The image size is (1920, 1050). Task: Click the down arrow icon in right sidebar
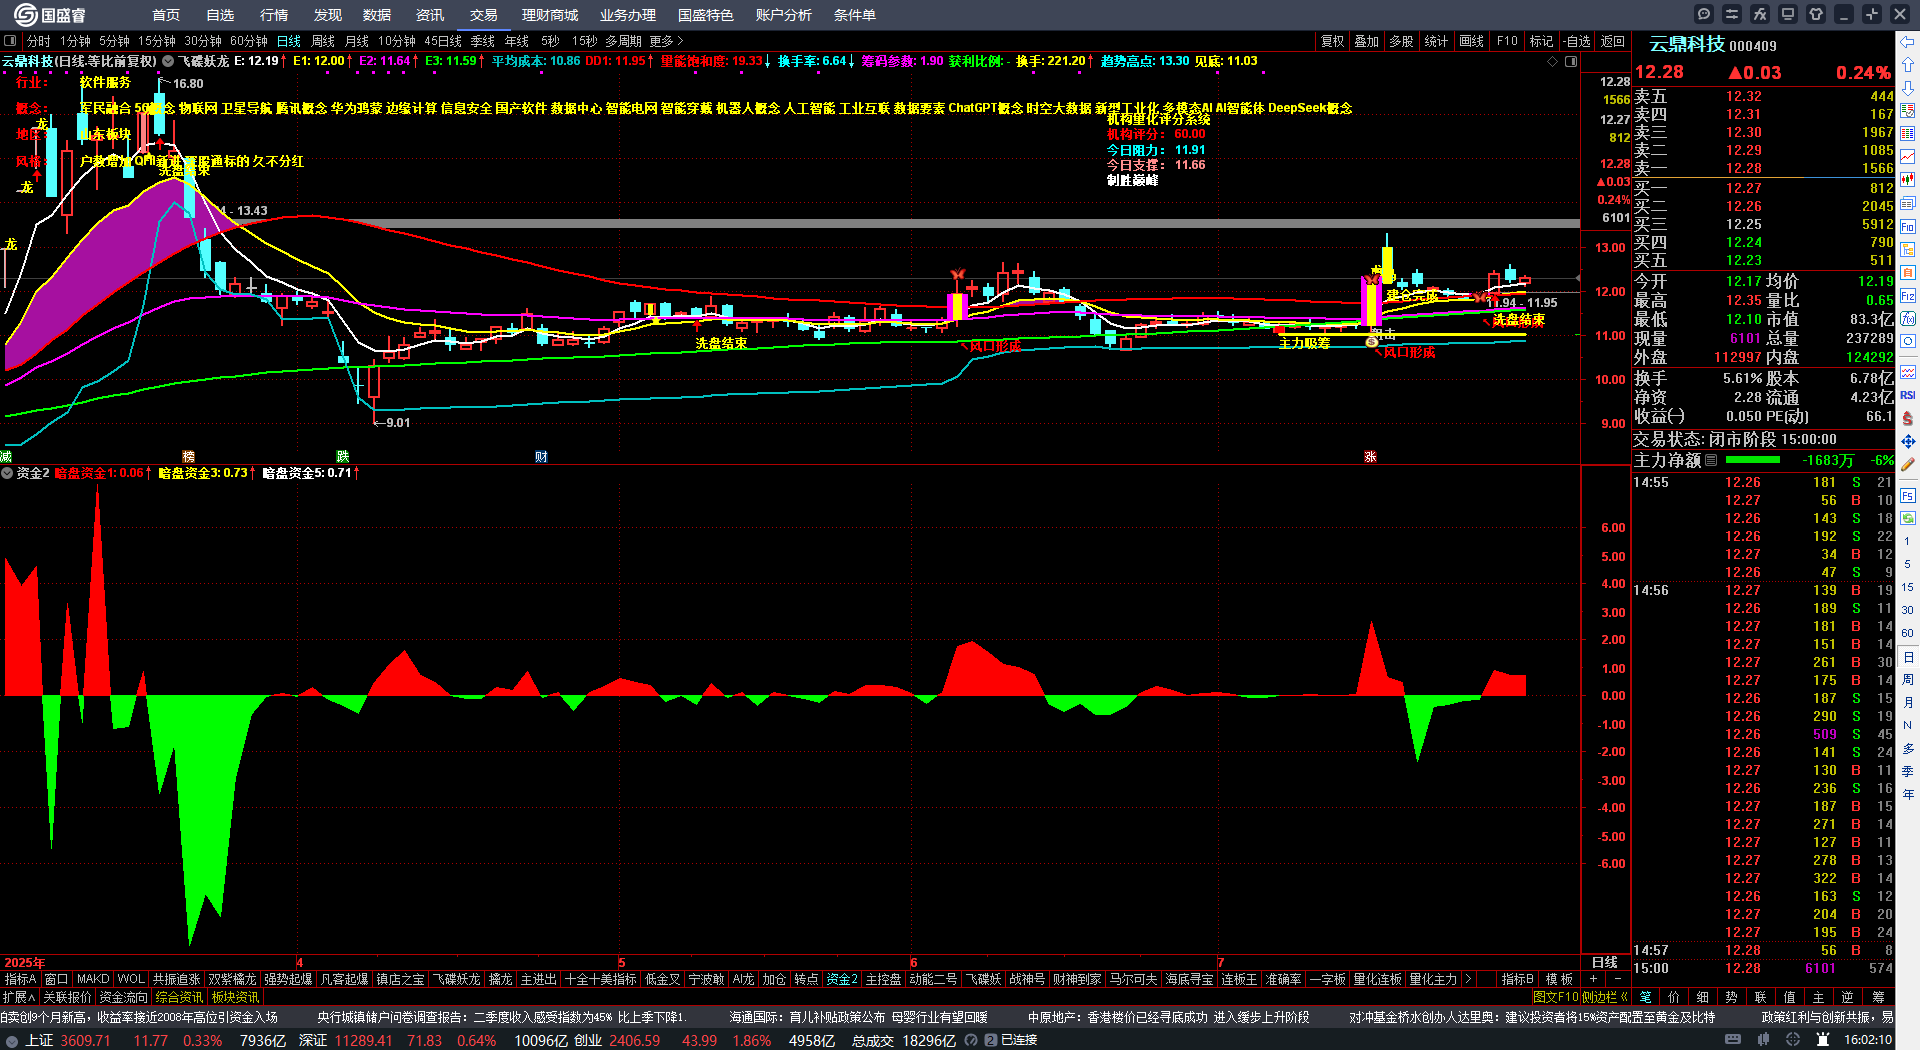1908,87
